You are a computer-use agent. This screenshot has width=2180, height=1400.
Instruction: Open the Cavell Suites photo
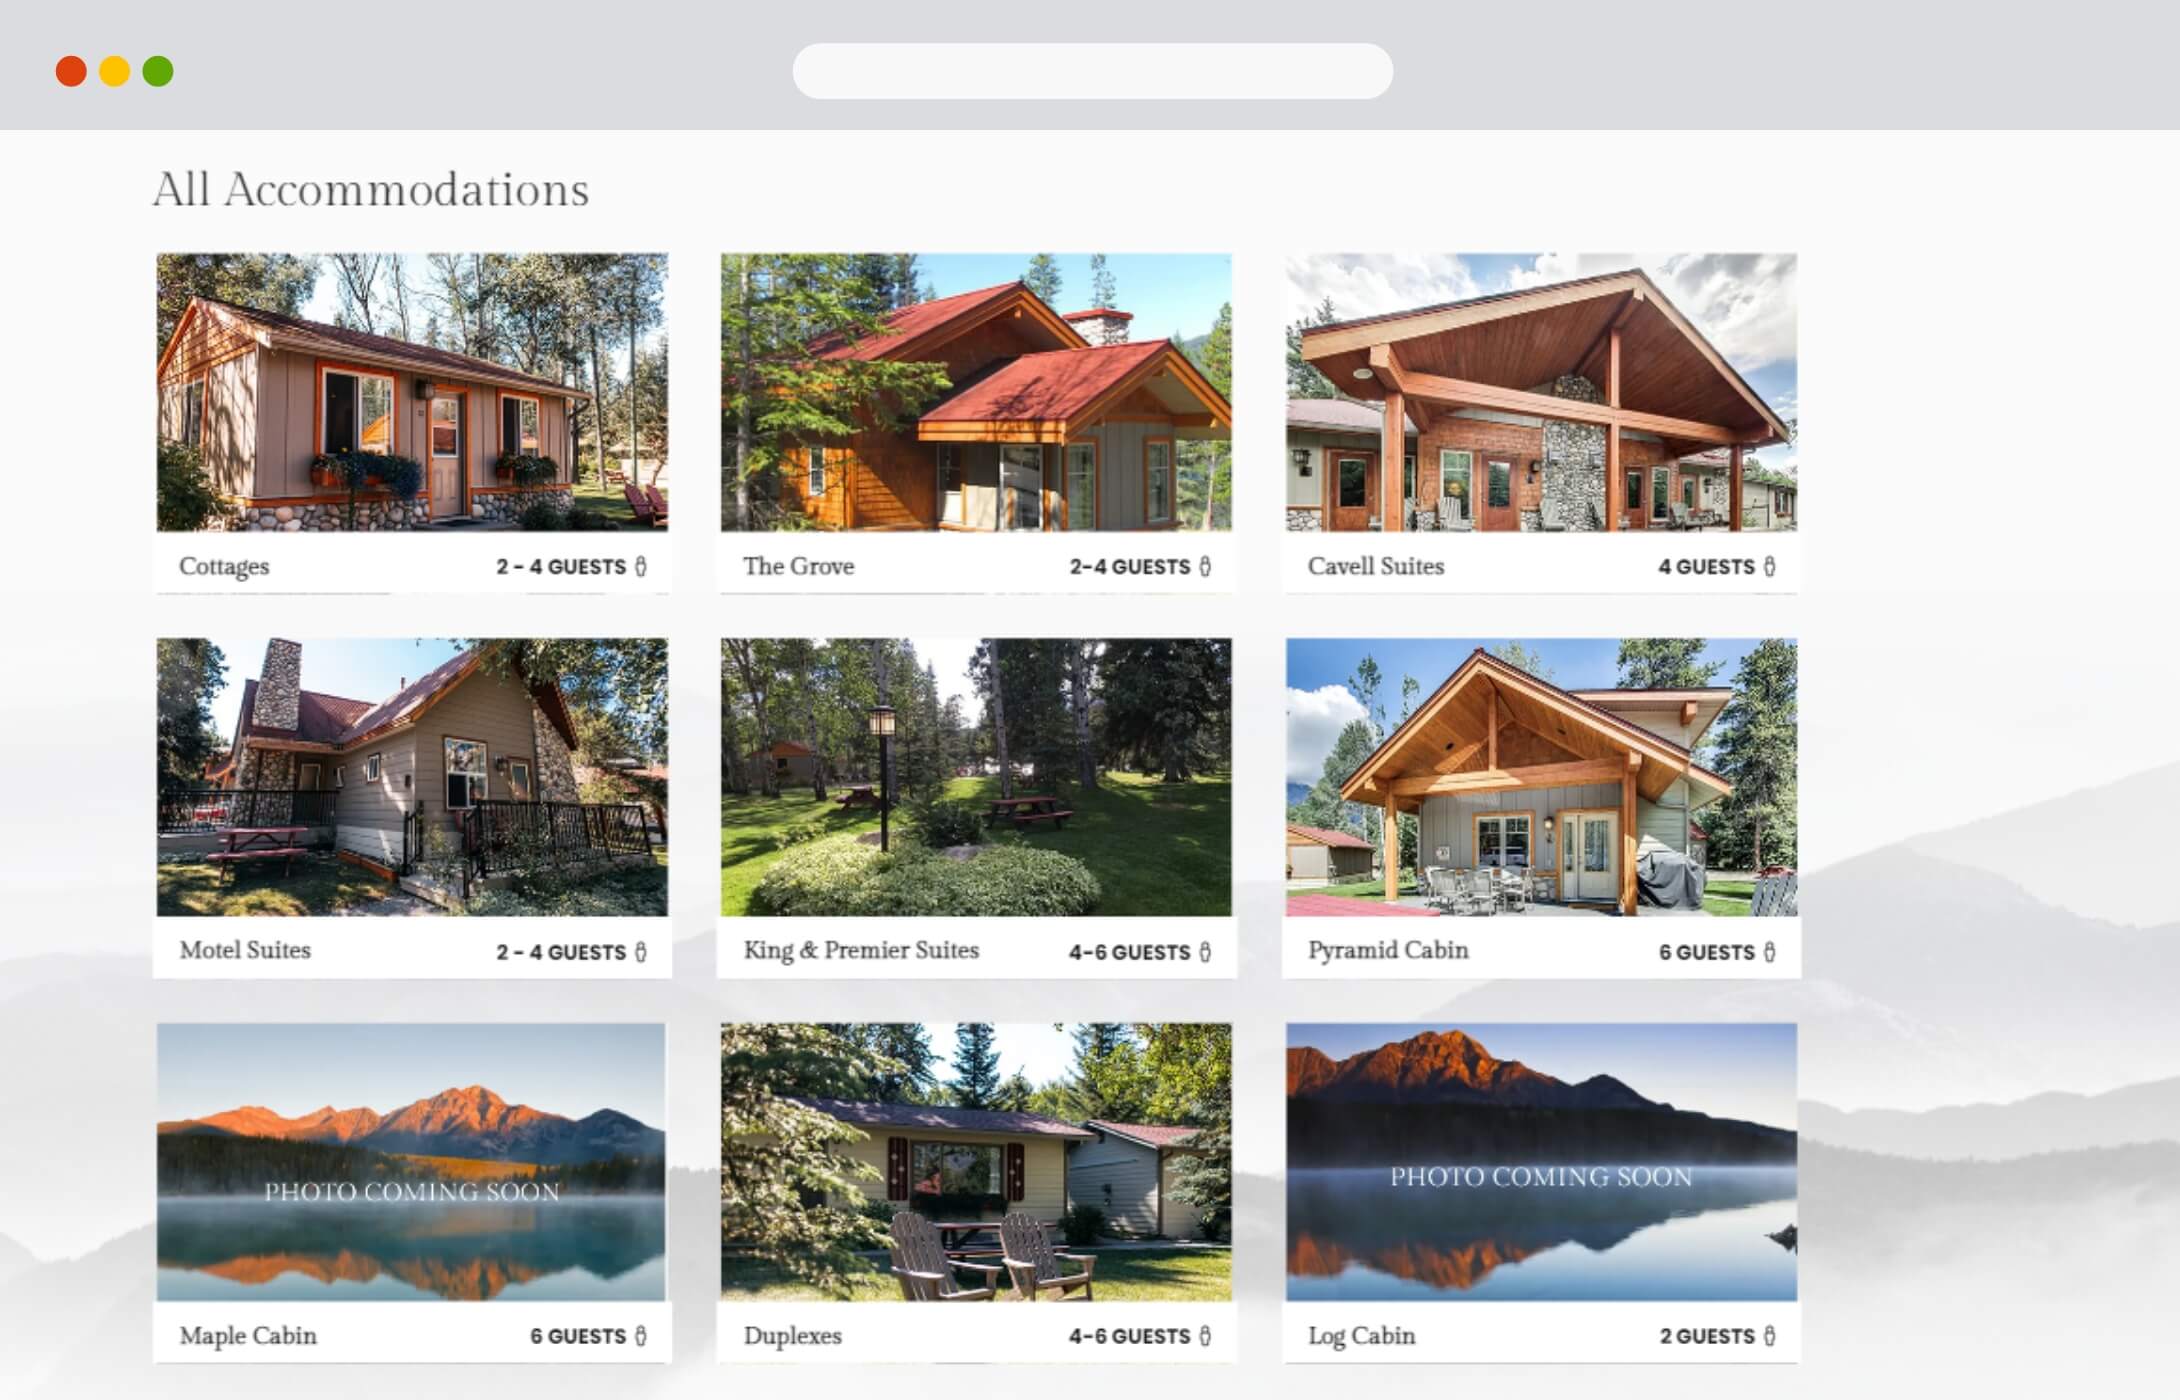1541,392
